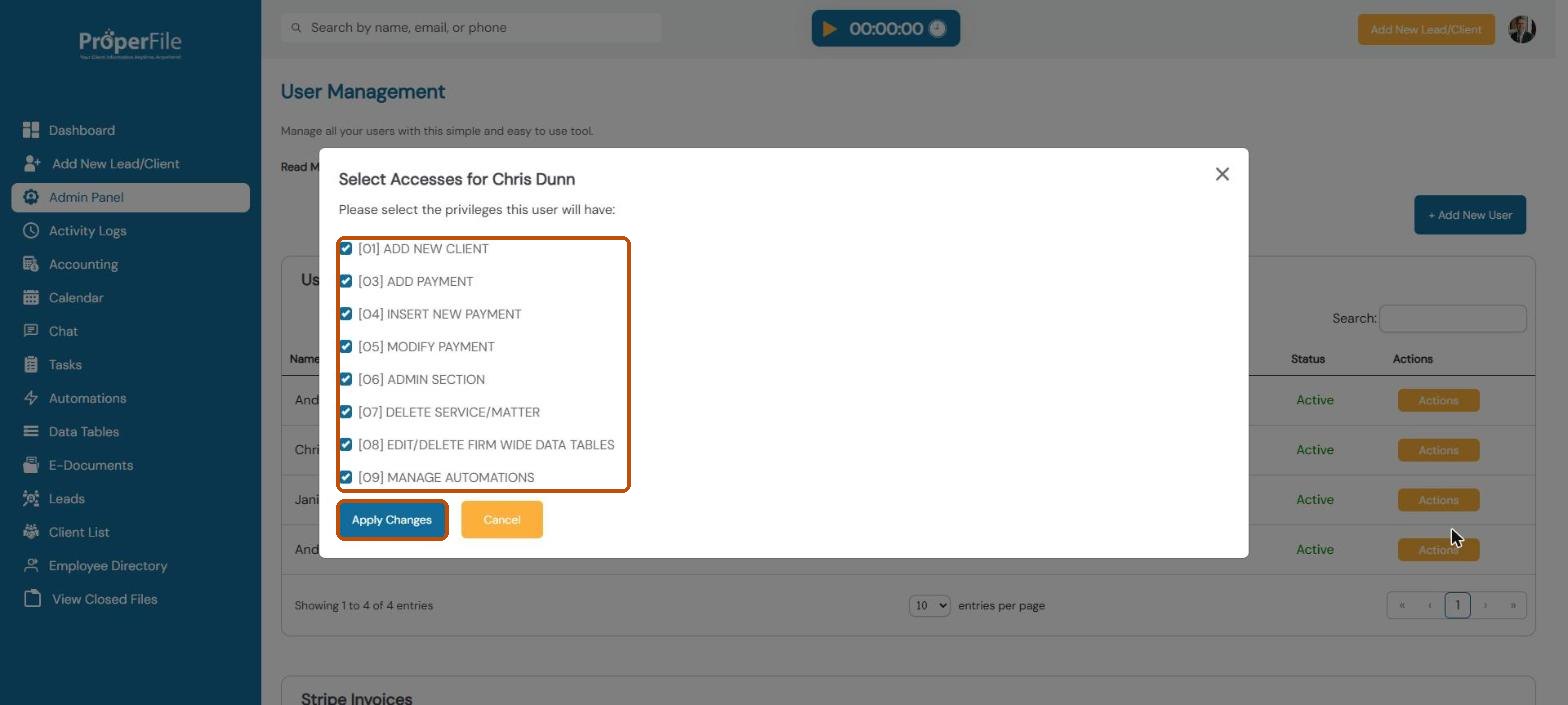
Task: Click the Admin Panel gear icon
Action: click(x=31, y=197)
